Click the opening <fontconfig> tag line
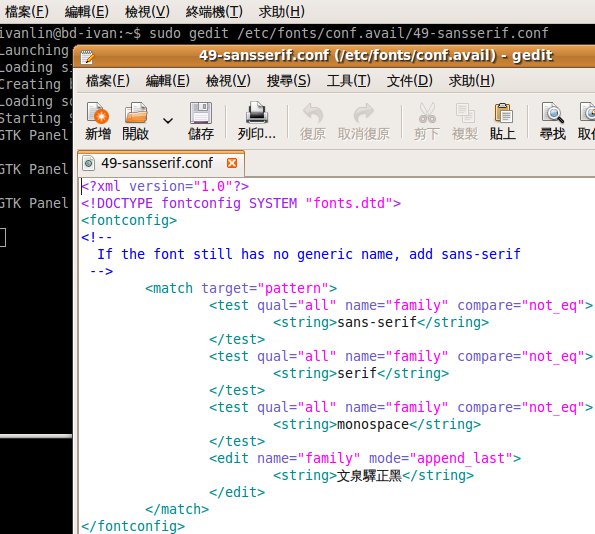The height and width of the screenshot is (534, 595). click(129, 221)
